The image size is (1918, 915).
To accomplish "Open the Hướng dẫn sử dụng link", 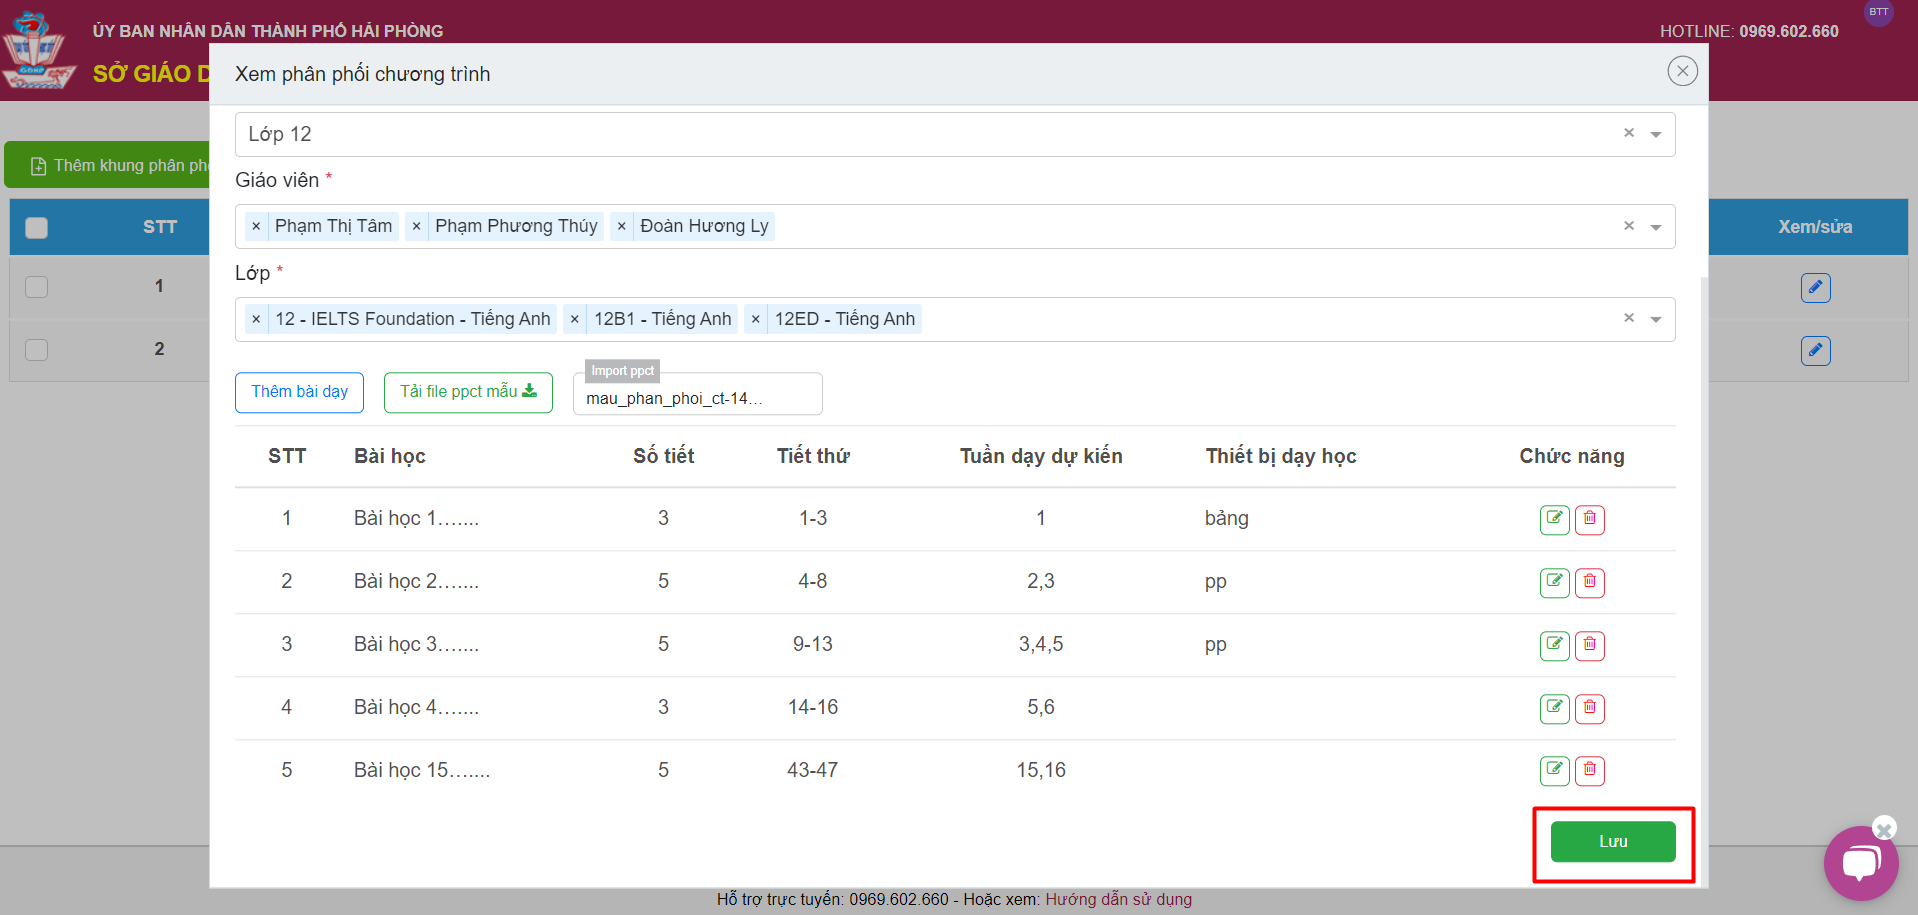I will pyautogui.click(x=1118, y=899).
